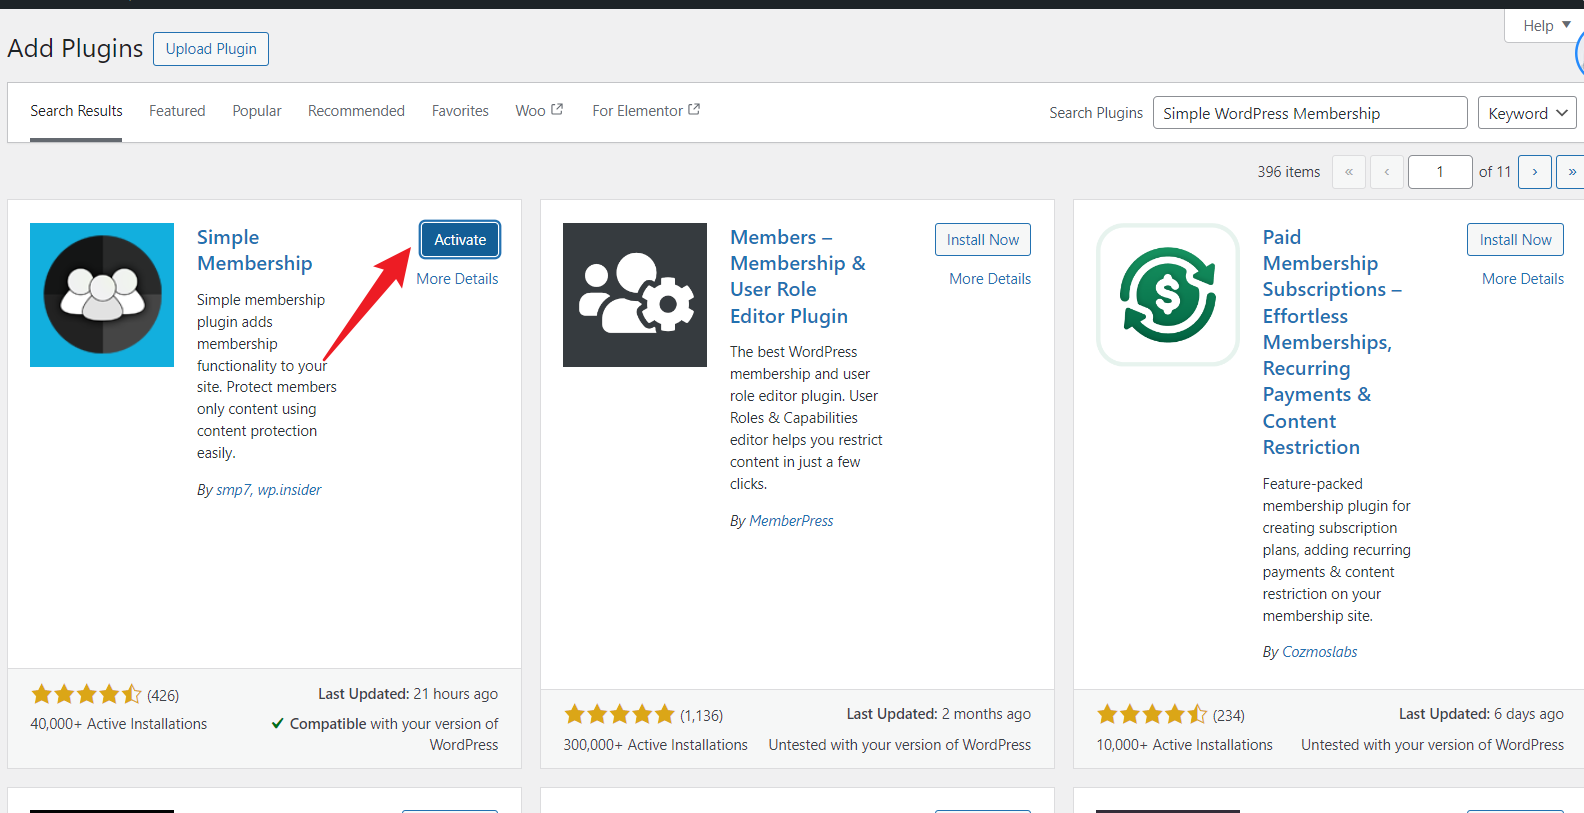Go to the last results page

pyautogui.click(x=1571, y=172)
